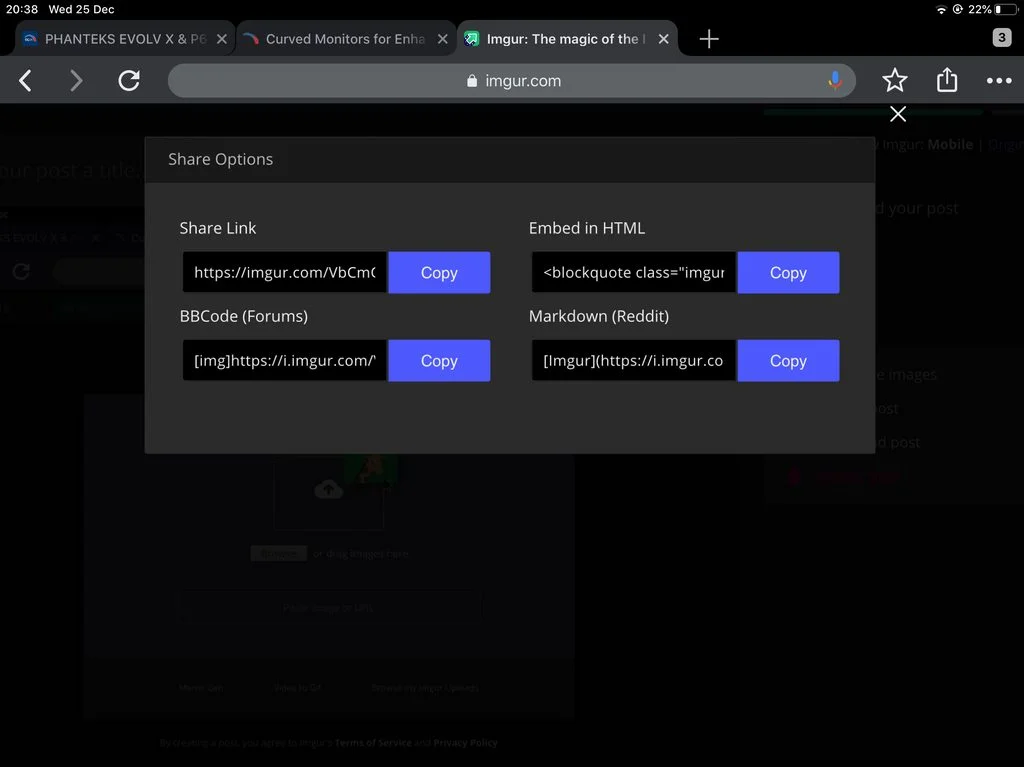This screenshot has height=767, width=1024.
Task: Select the BBCode img field
Action: click(285, 361)
